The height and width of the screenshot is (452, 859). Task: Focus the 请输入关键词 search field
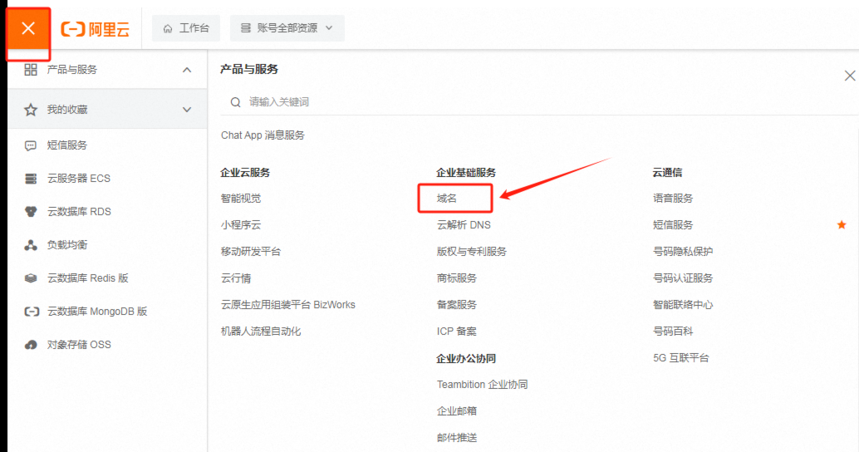pos(540,102)
